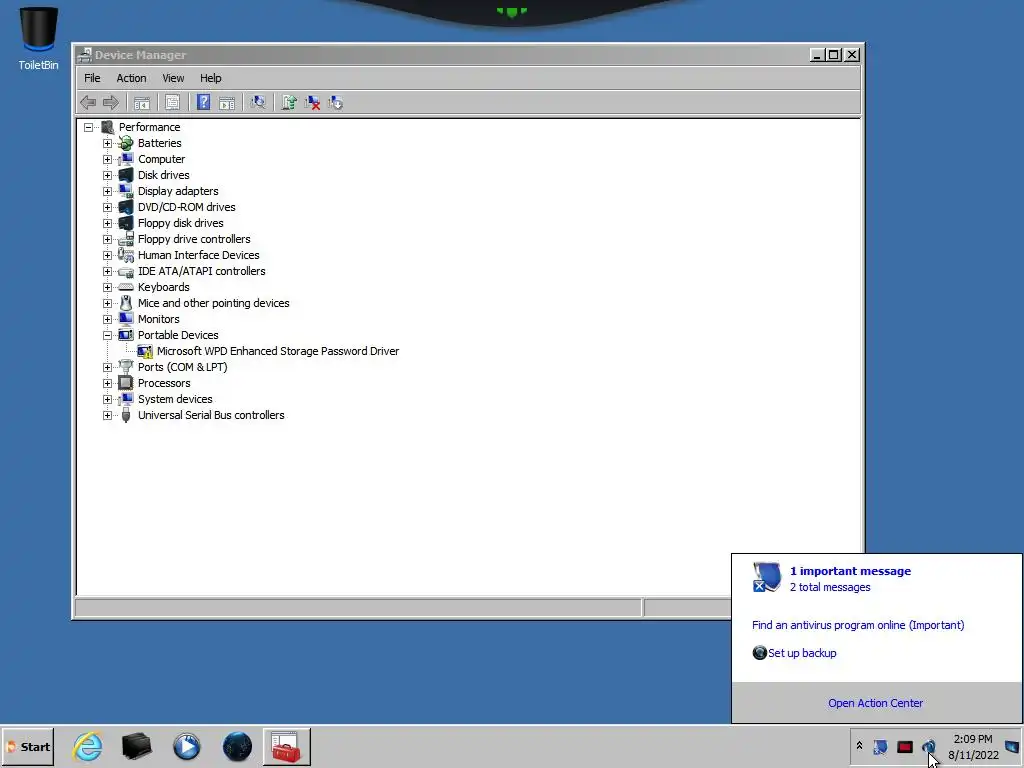Select 'Microsoft WPD Enhanced Storage Password Driver'
The image size is (1024, 768).
pos(278,351)
